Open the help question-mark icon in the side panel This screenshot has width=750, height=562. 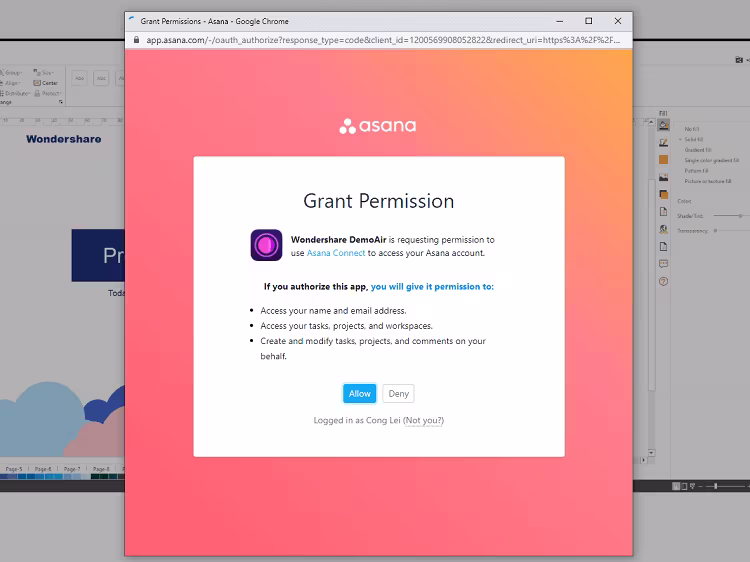[663, 281]
